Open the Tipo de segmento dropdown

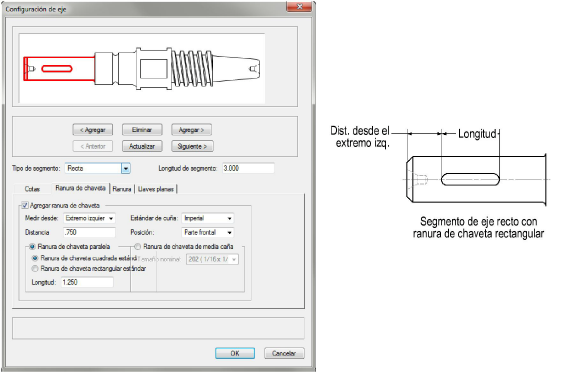tap(125, 168)
